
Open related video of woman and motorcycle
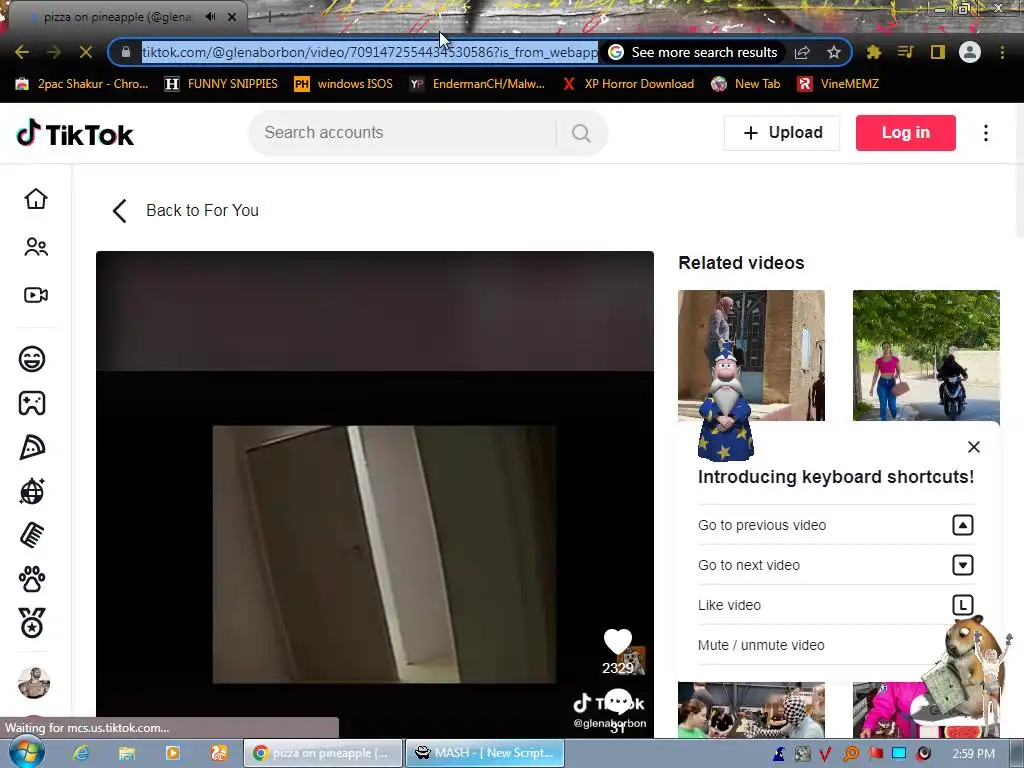926,355
